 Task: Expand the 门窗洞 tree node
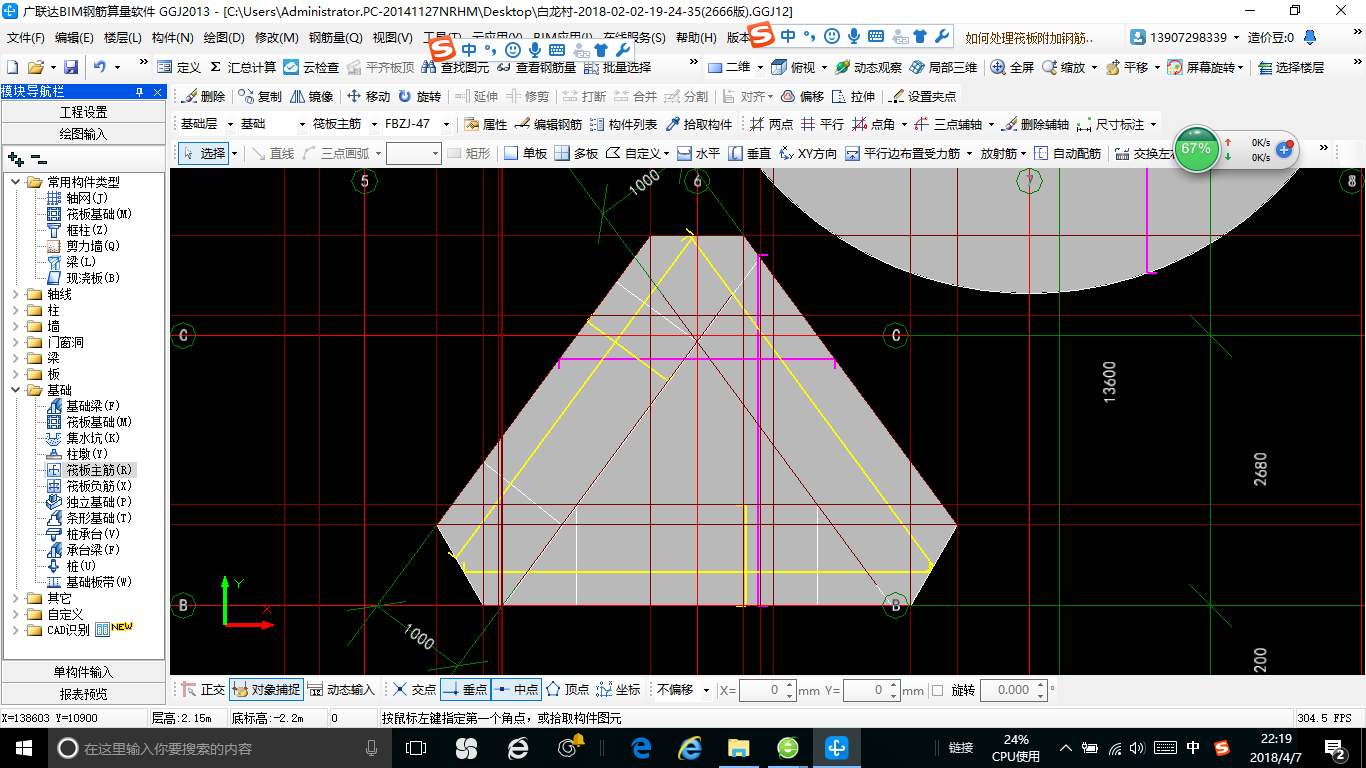15,342
